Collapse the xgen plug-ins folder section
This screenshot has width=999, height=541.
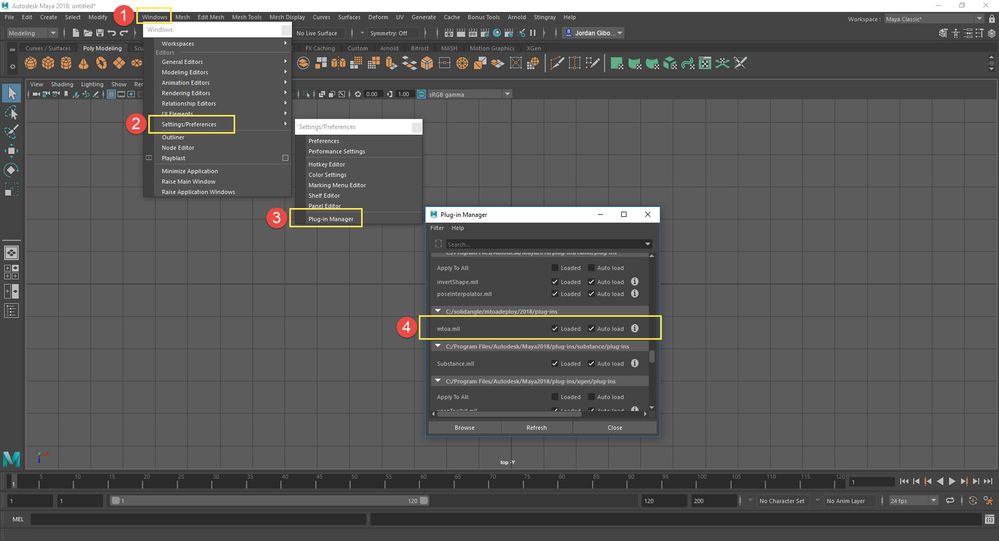[x=438, y=380]
